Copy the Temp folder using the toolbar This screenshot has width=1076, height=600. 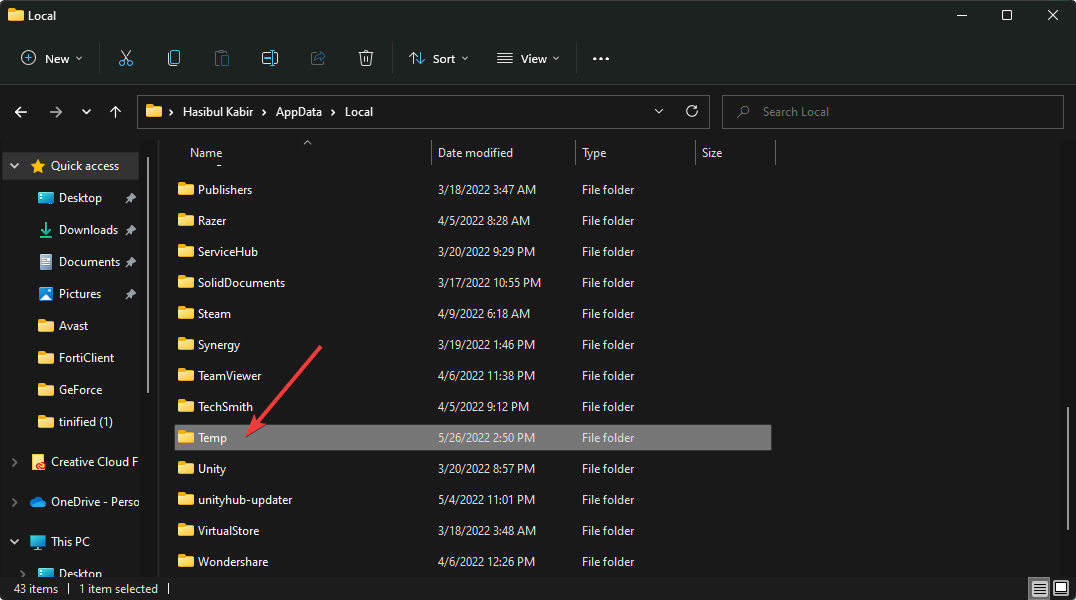[174, 58]
